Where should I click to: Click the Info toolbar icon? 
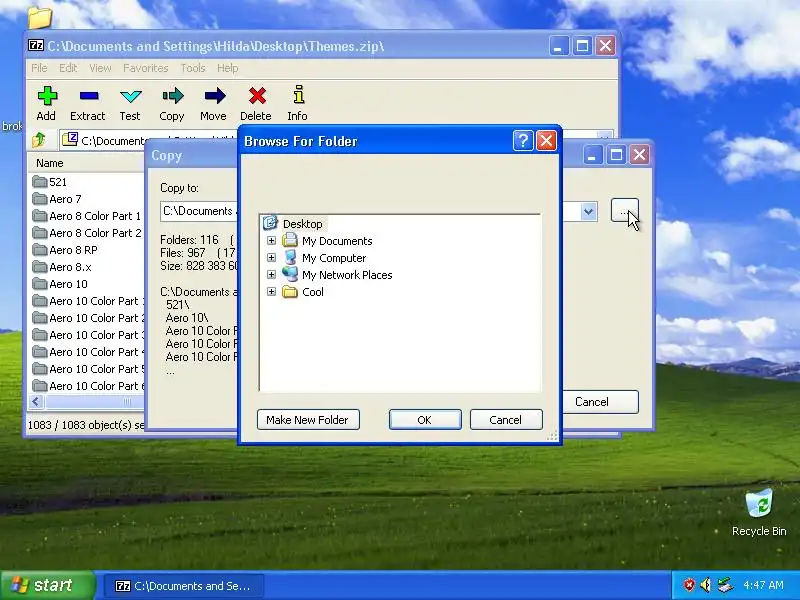[299, 95]
